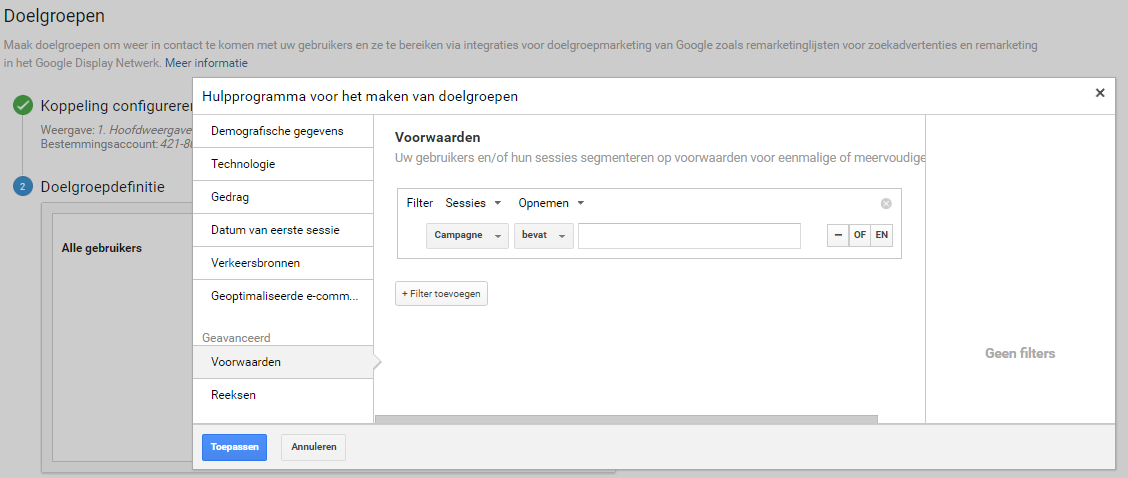Viewport: 1128px width, 478px height.
Task: Click the Geen filters text
Action: pos(1019,353)
